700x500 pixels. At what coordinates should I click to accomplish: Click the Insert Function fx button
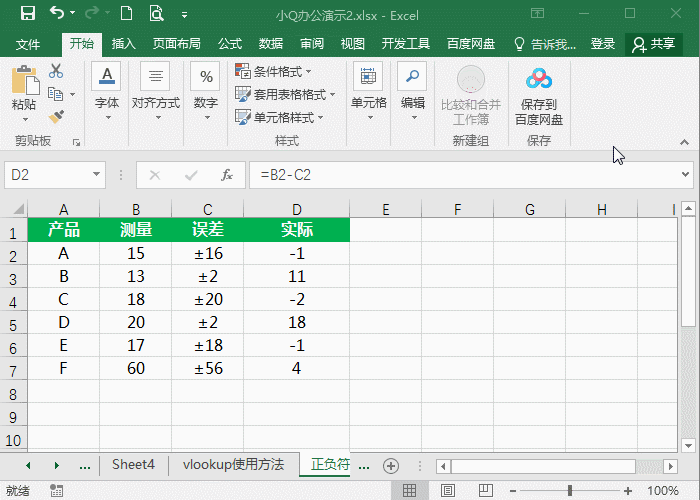[227, 175]
